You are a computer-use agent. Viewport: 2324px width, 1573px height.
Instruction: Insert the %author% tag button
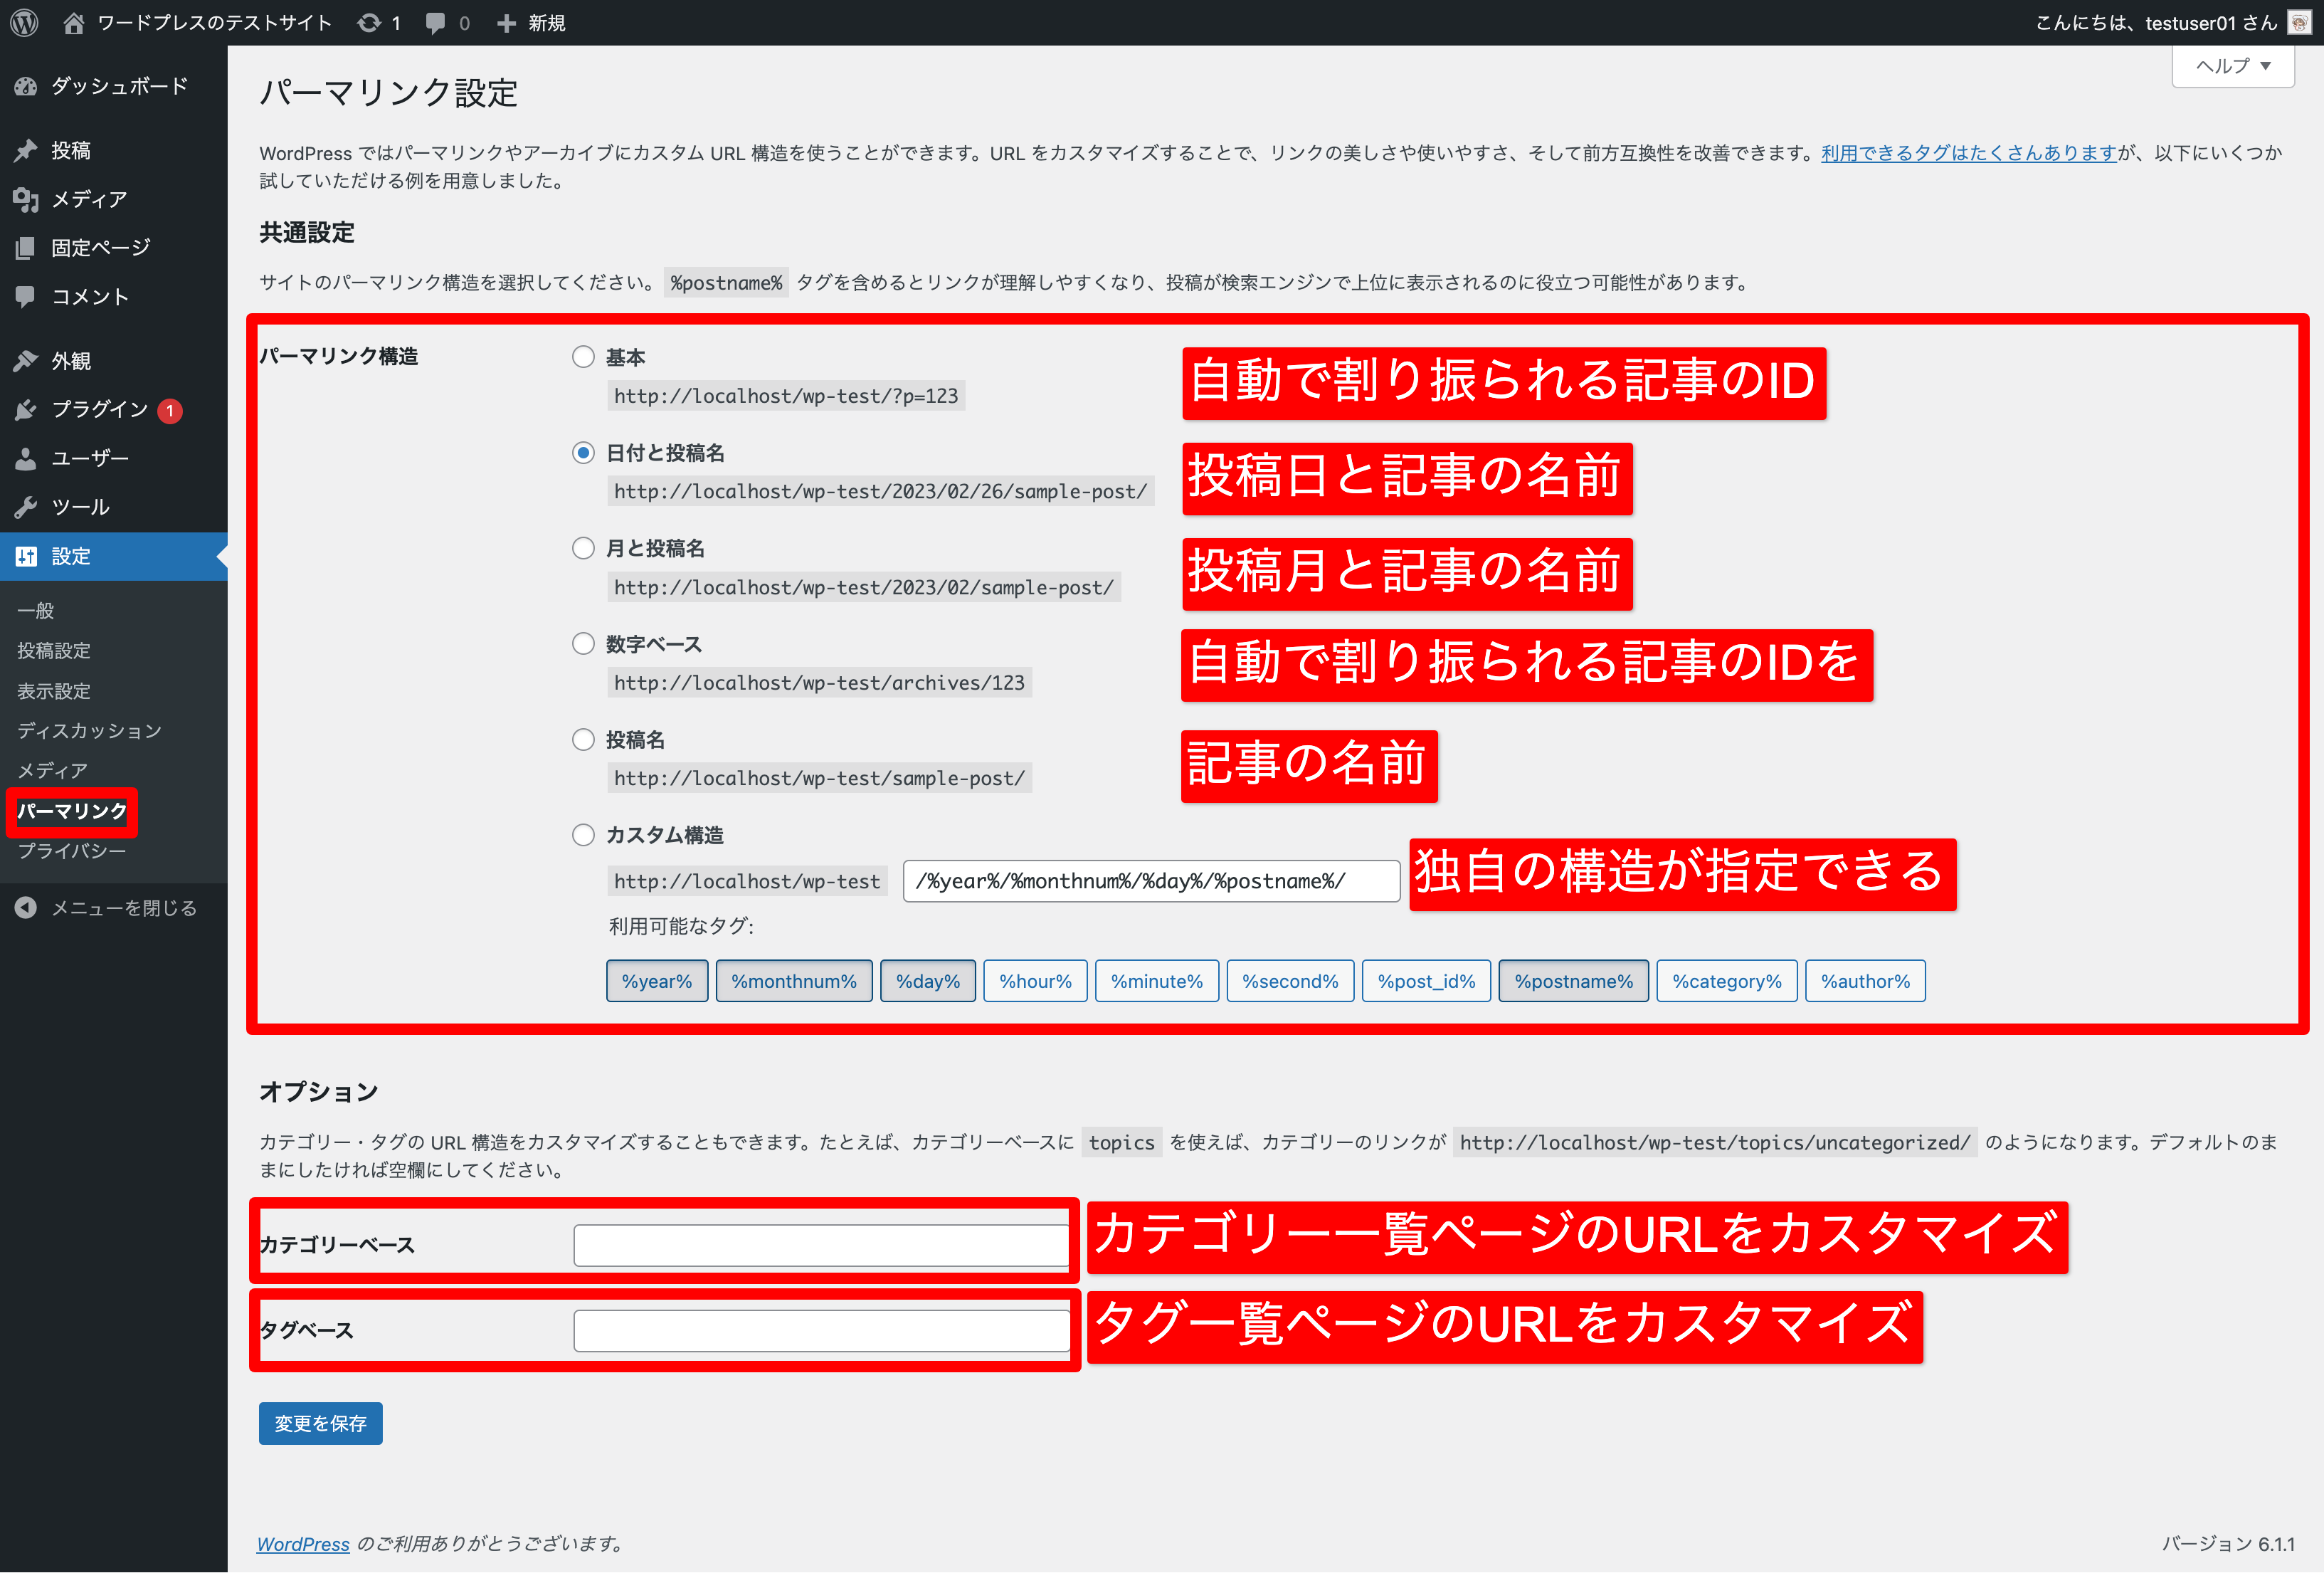pyautogui.click(x=1866, y=981)
